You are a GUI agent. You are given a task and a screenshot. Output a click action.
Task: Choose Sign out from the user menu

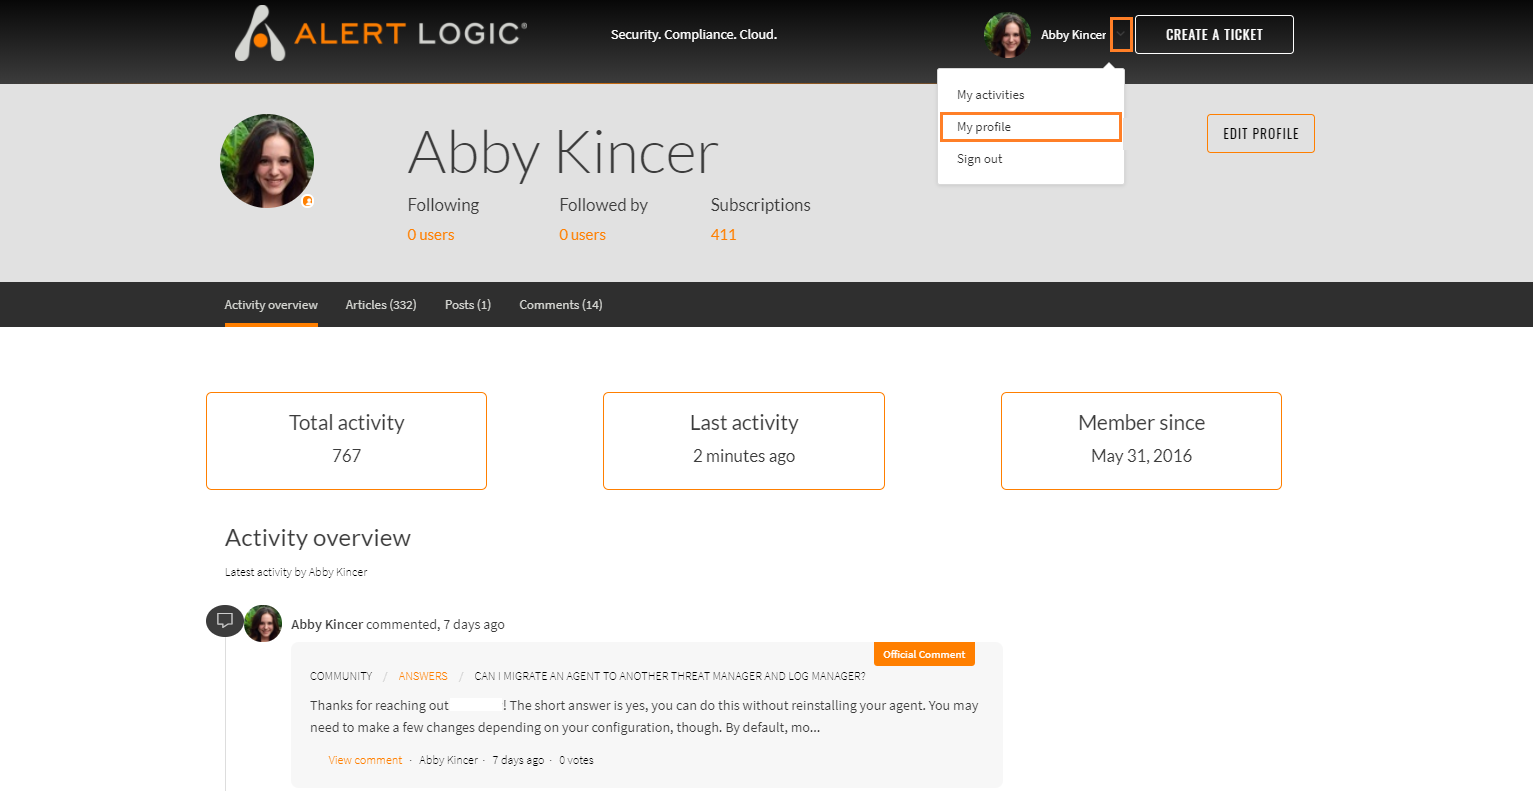point(979,159)
